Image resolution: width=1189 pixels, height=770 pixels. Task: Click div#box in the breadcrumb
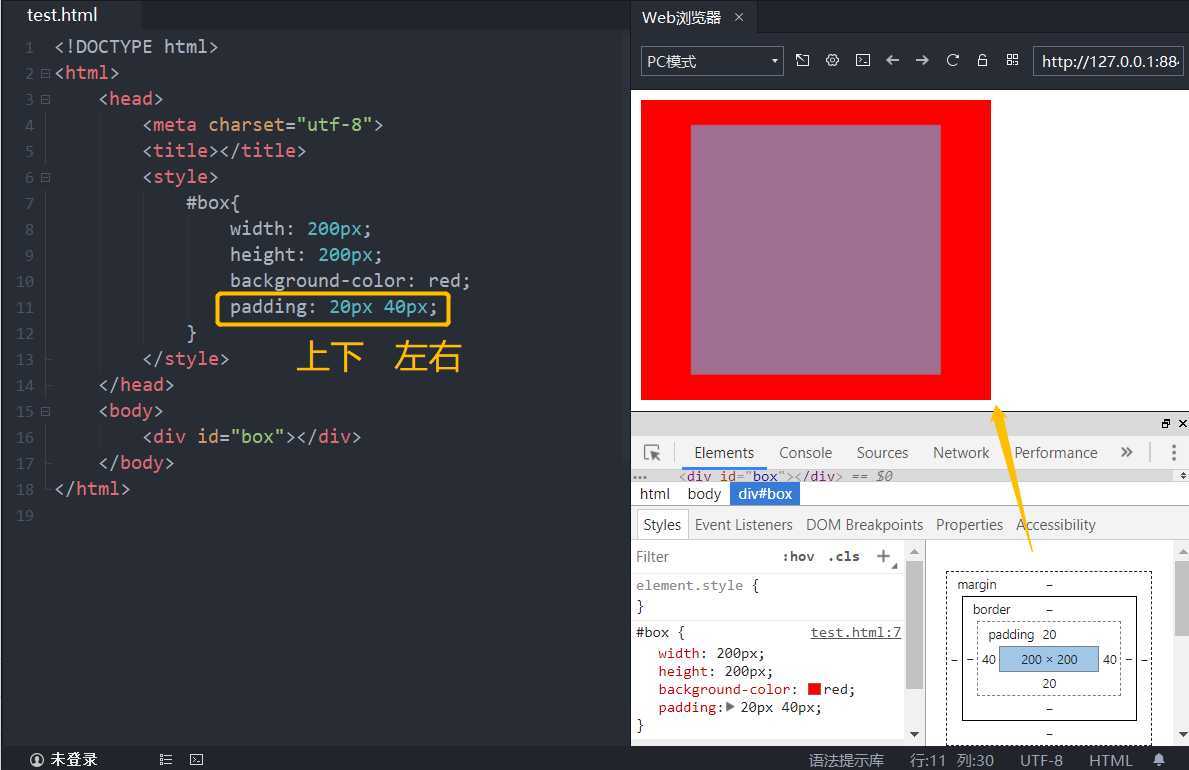pyautogui.click(x=765, y=494)
